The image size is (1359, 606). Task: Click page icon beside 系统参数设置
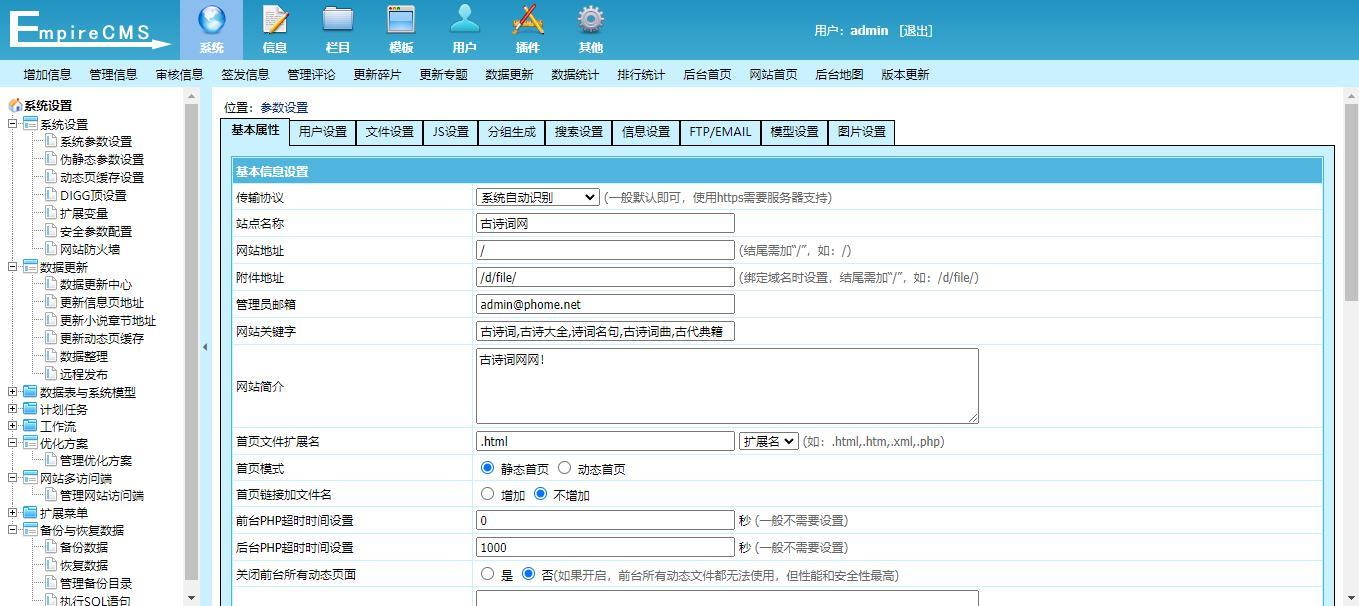(51, 141)
